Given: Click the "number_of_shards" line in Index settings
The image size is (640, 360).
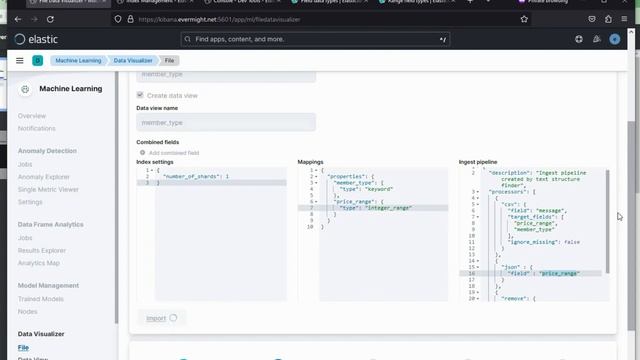Looking at the screenshot, I should pyautogui.click(x=196, y=177).
